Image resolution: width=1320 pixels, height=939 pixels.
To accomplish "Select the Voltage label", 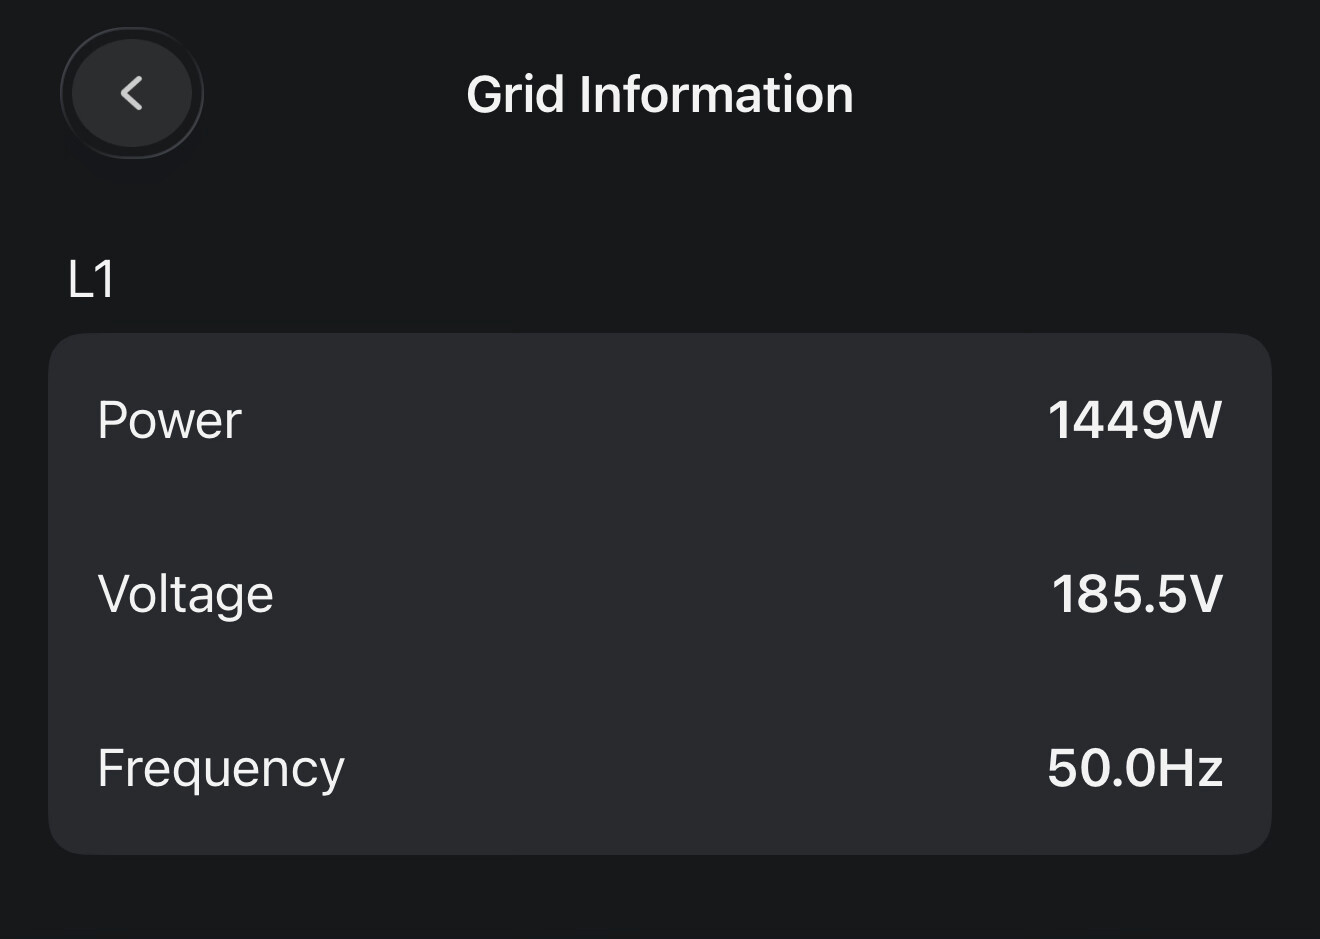I will [x=185, y=594].
